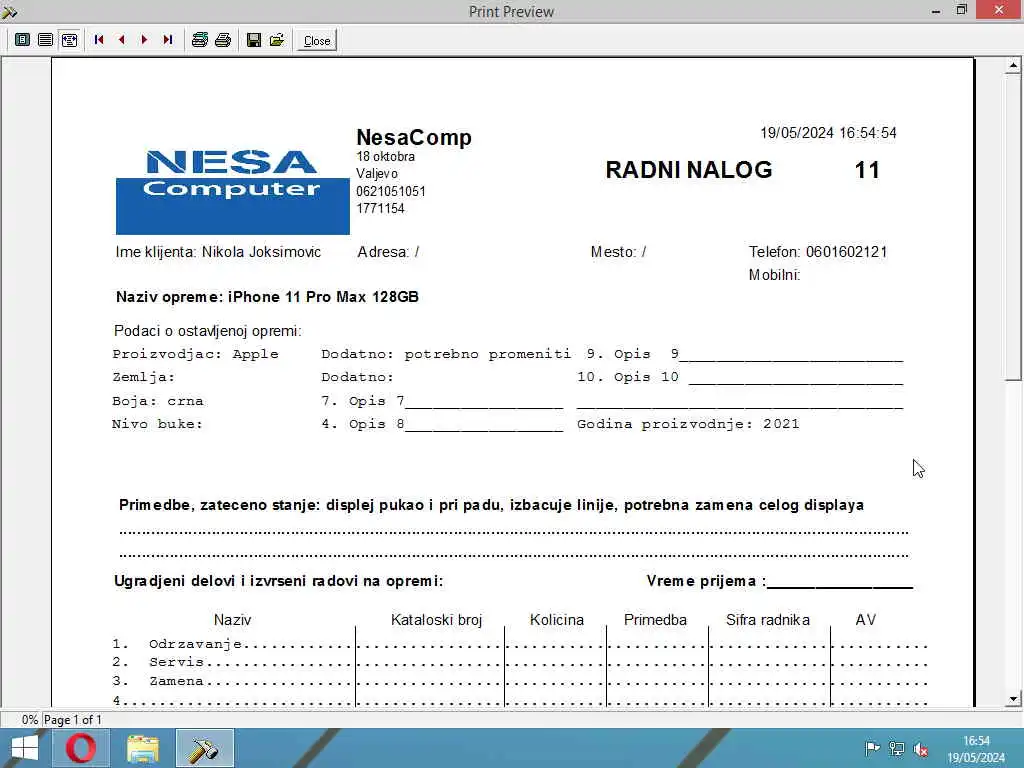Open File Explorer from taskbar
This screenshot has height=768, width=1024.
click(x=142, y=748)
